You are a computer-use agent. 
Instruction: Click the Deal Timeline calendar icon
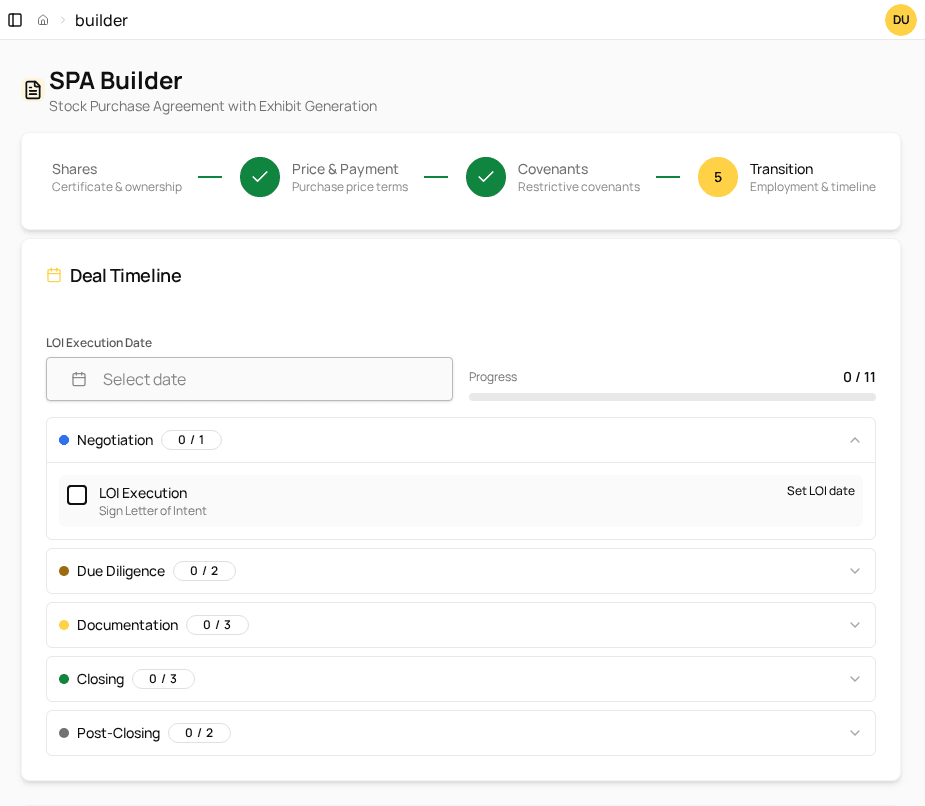(x=54, y=275)
